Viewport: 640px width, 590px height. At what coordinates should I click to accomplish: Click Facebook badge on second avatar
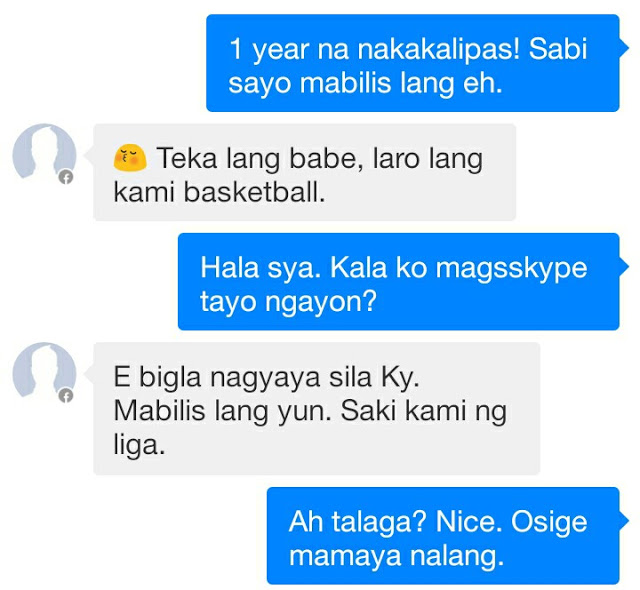coord(66,396)
